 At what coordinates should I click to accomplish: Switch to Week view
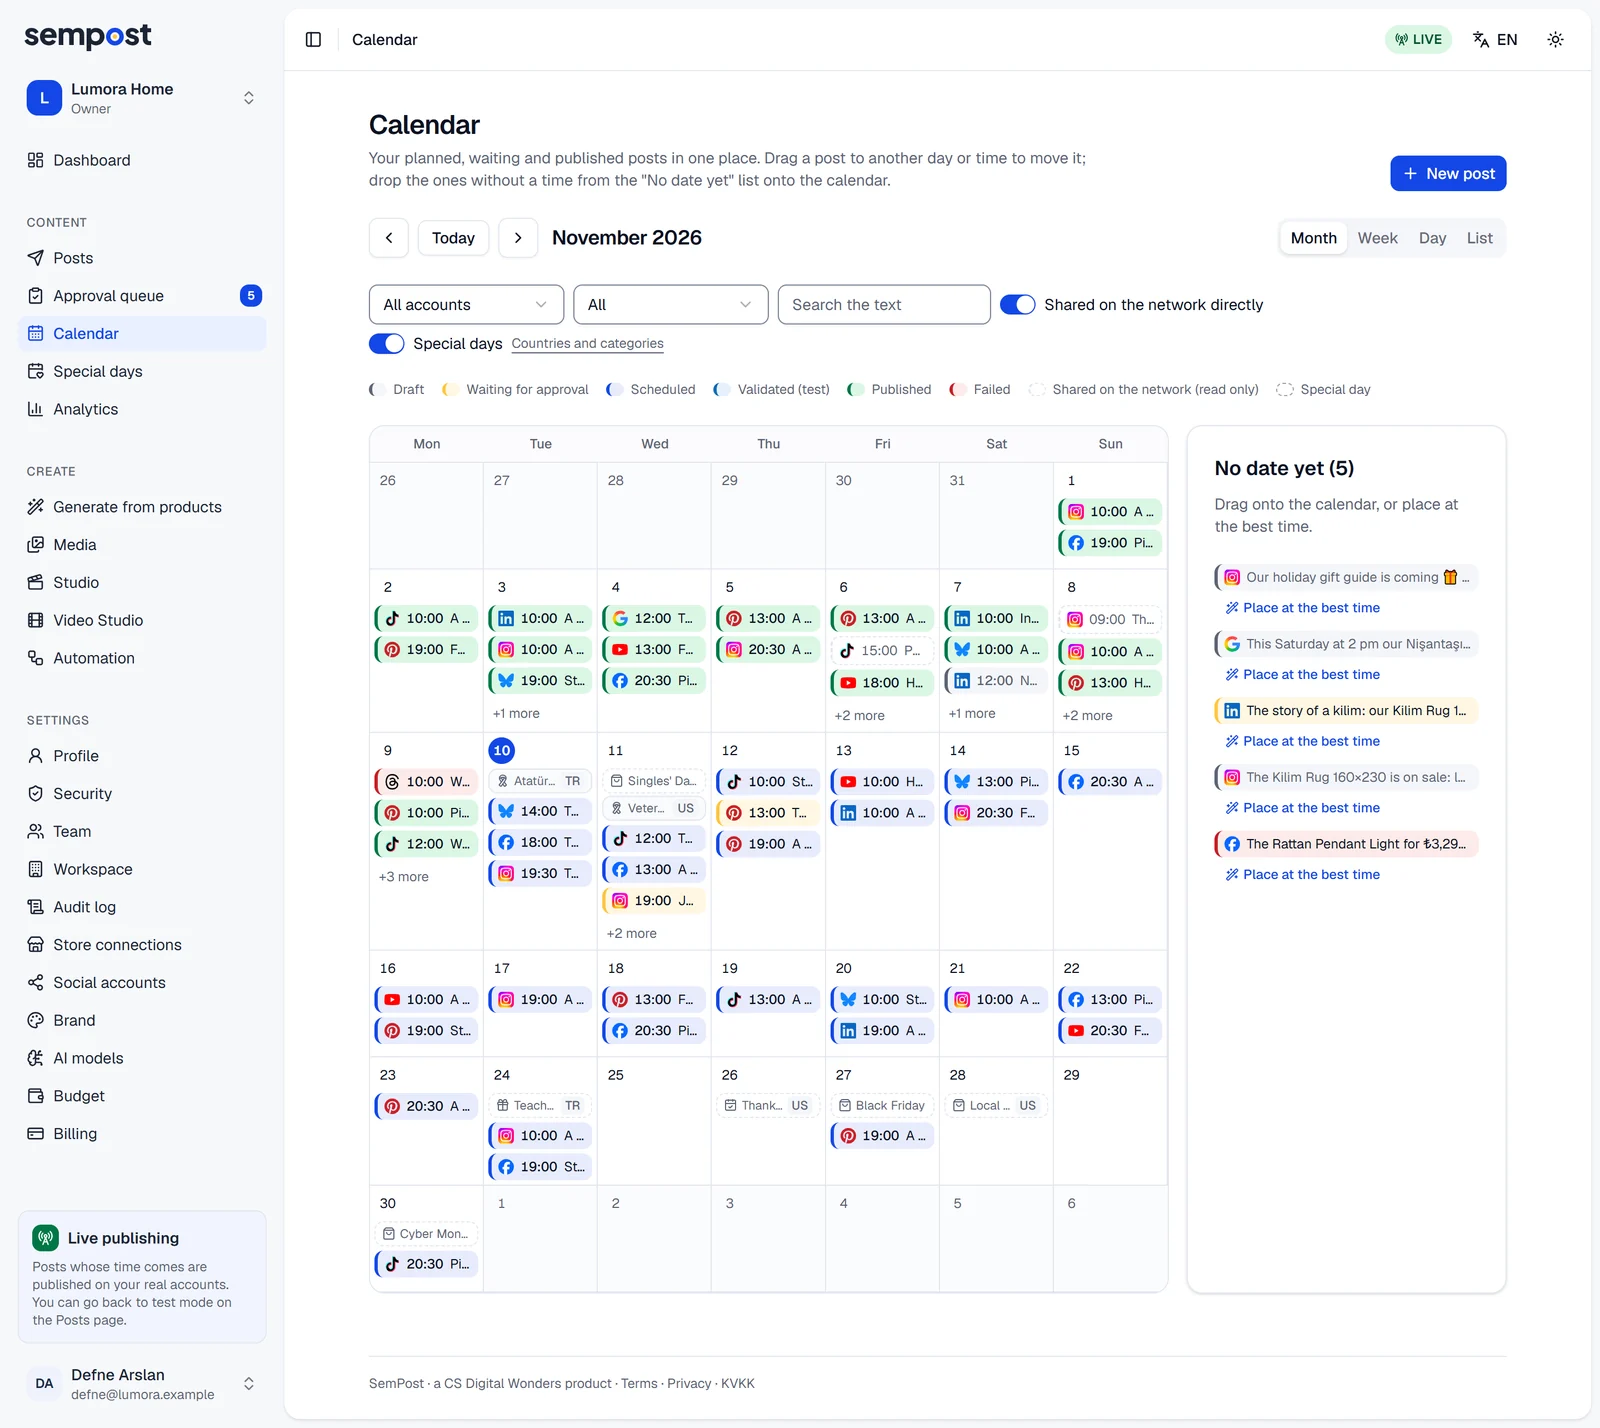click(x=1377, y=238)
